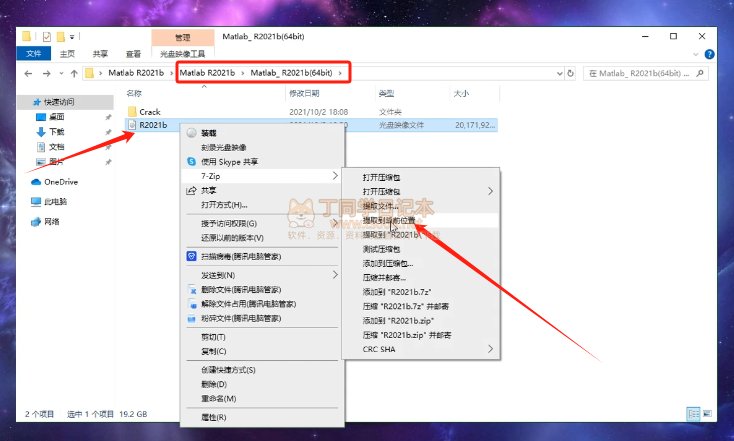Select the R2021b disc image file icon
Screen dimensions: 734x441
[132, 125]
